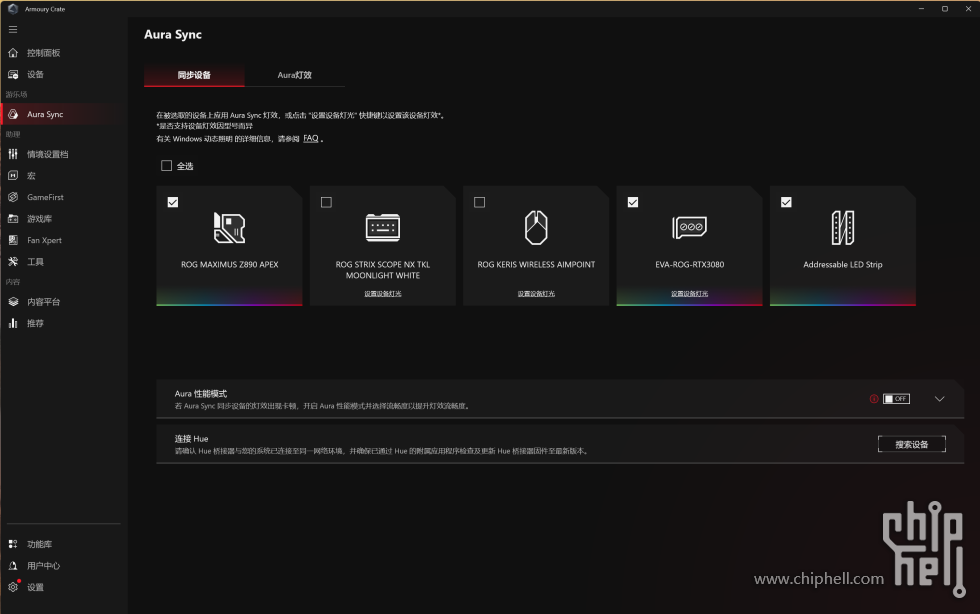Click the control panel home icon
The height and width of the screenshot is (614, 980).
point(13,53)
